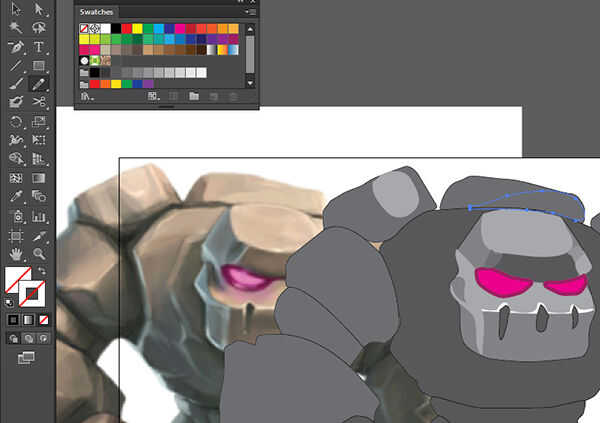
Task: Click the Swatches panel scrollbar thumb
Action: 250,54
